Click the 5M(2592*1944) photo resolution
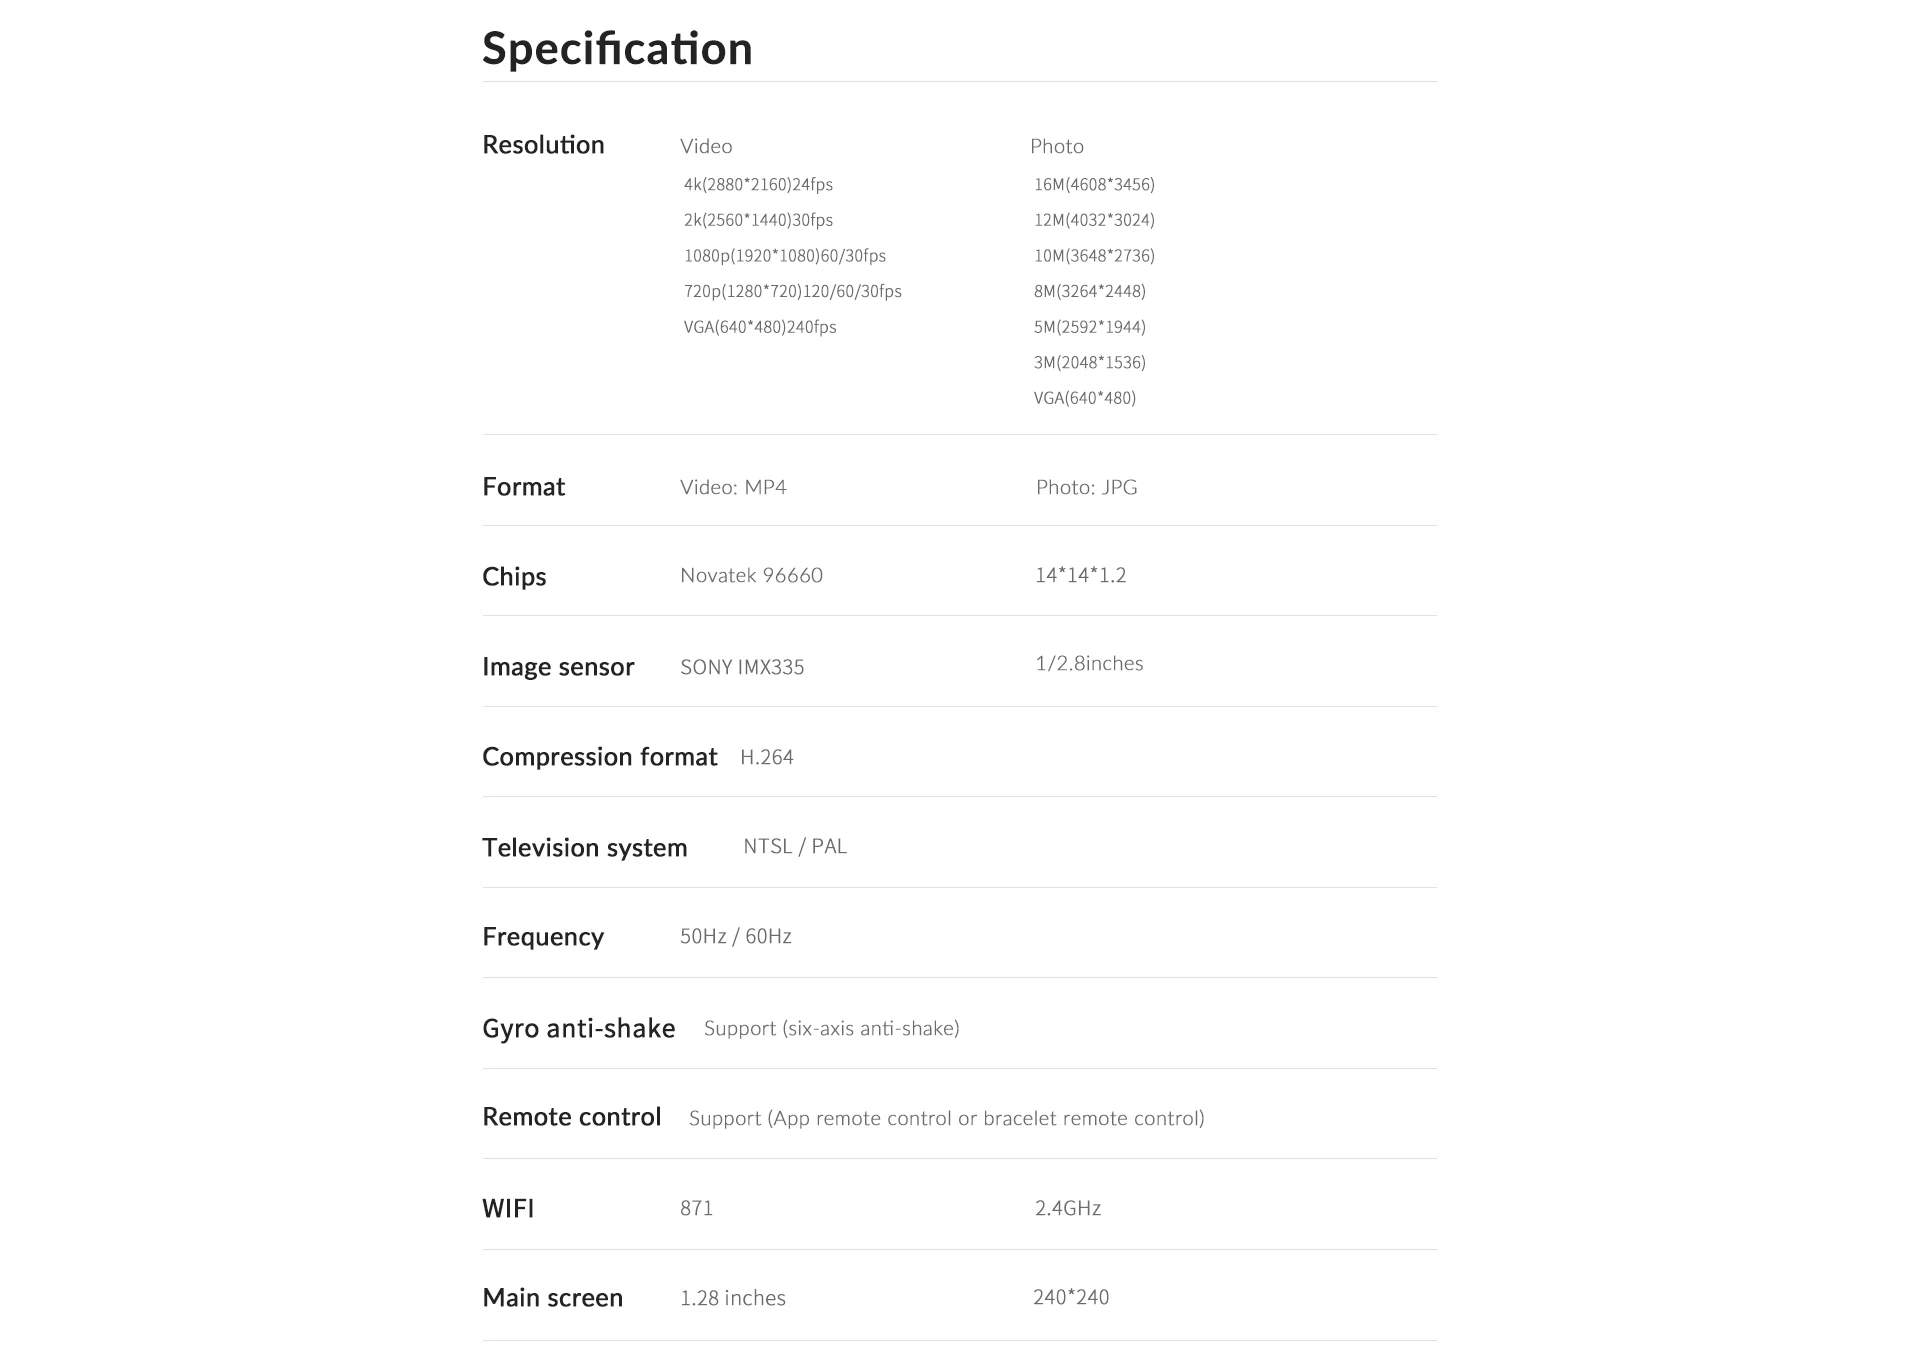The width and height of the screenshot is (1920, 1350). [1089, 327]
